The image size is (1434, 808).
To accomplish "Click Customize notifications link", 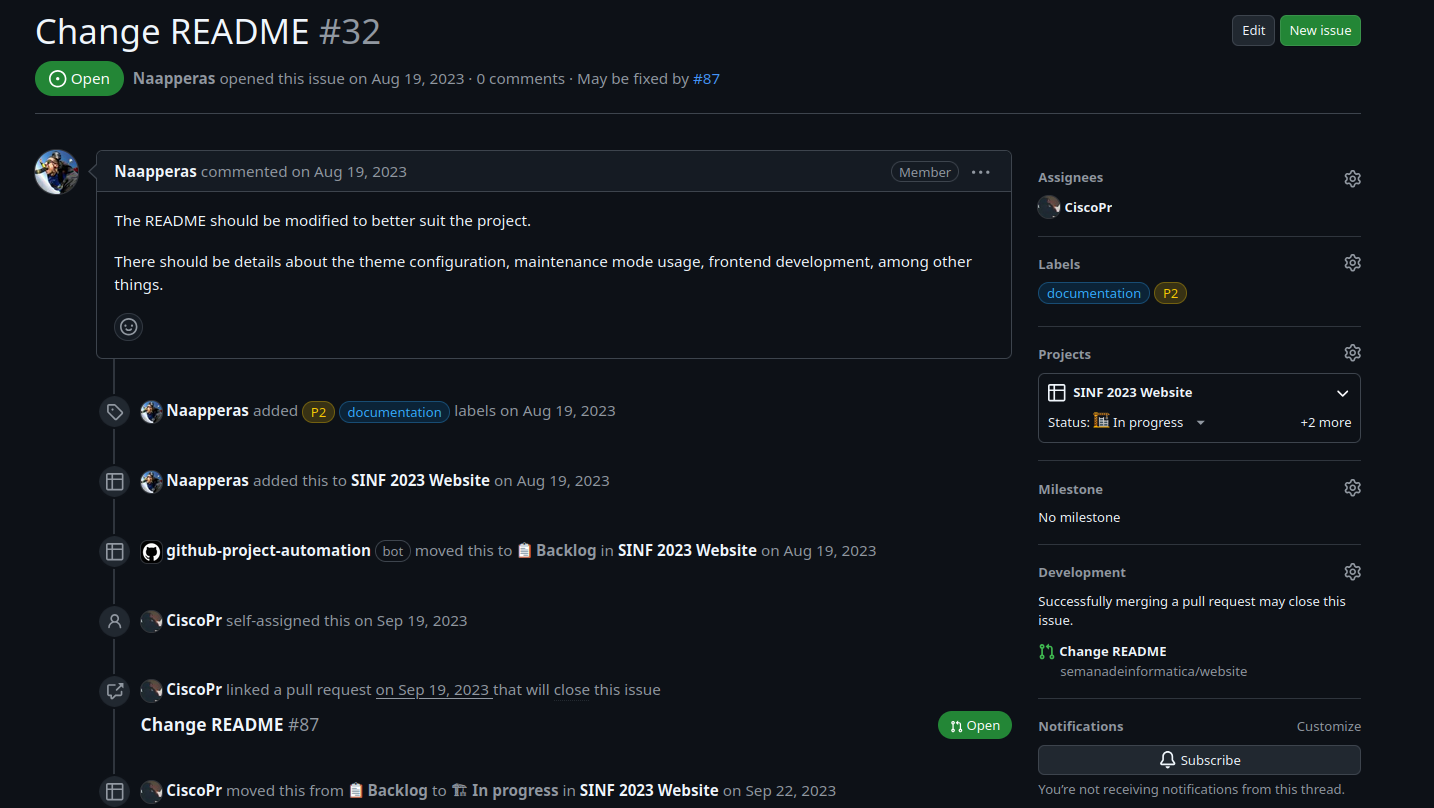I will point(1328,727).
